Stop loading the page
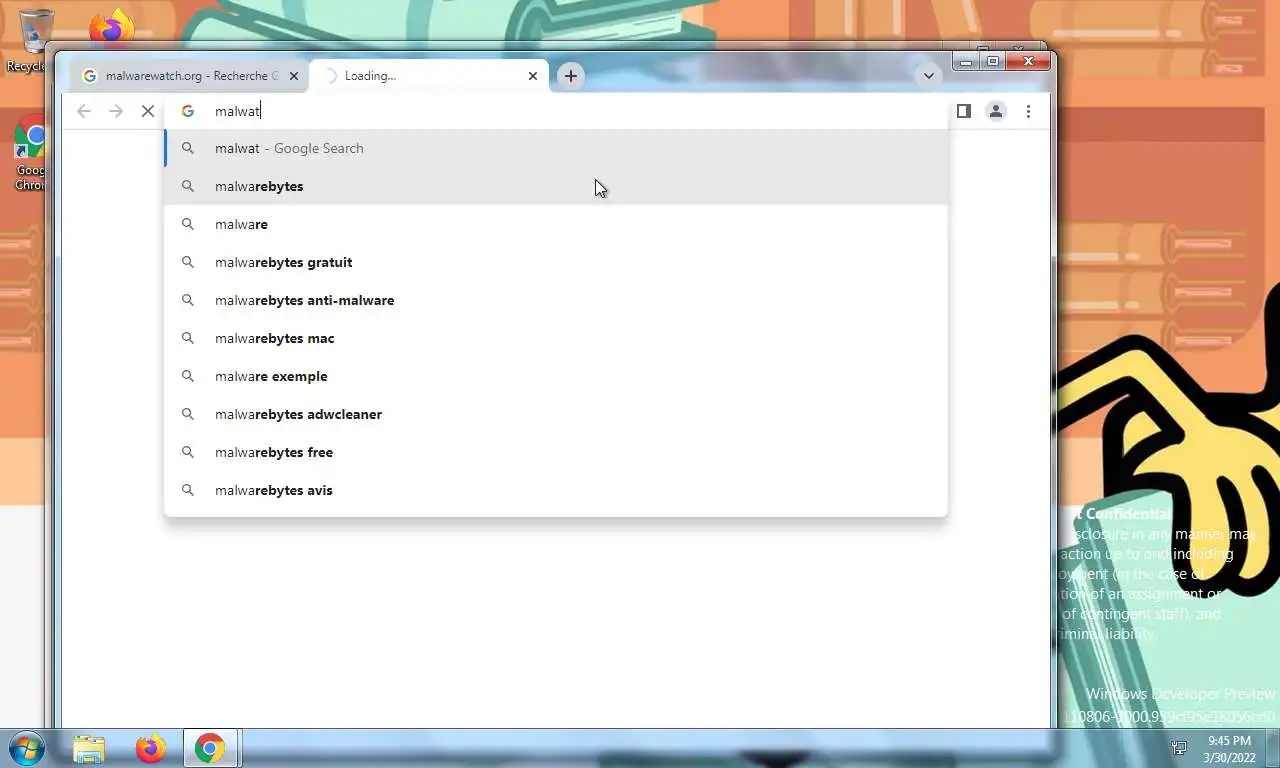Screen dimensions: 1280x768 tap(148, 111)
